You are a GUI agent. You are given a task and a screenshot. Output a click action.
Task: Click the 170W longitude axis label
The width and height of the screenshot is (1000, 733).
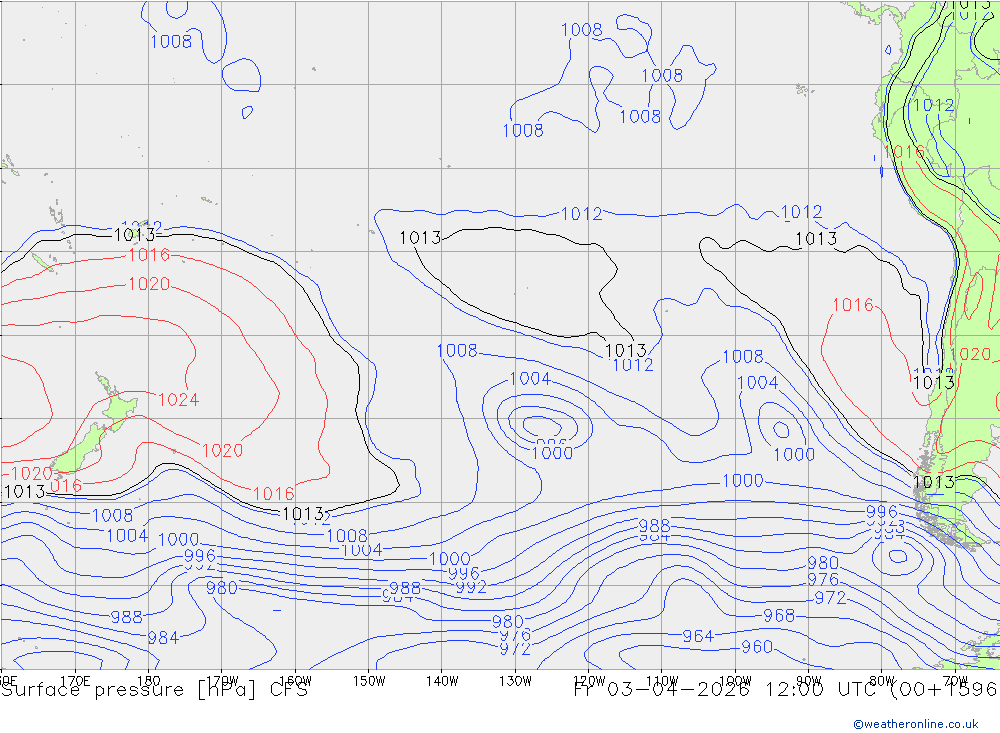(222, 681)
